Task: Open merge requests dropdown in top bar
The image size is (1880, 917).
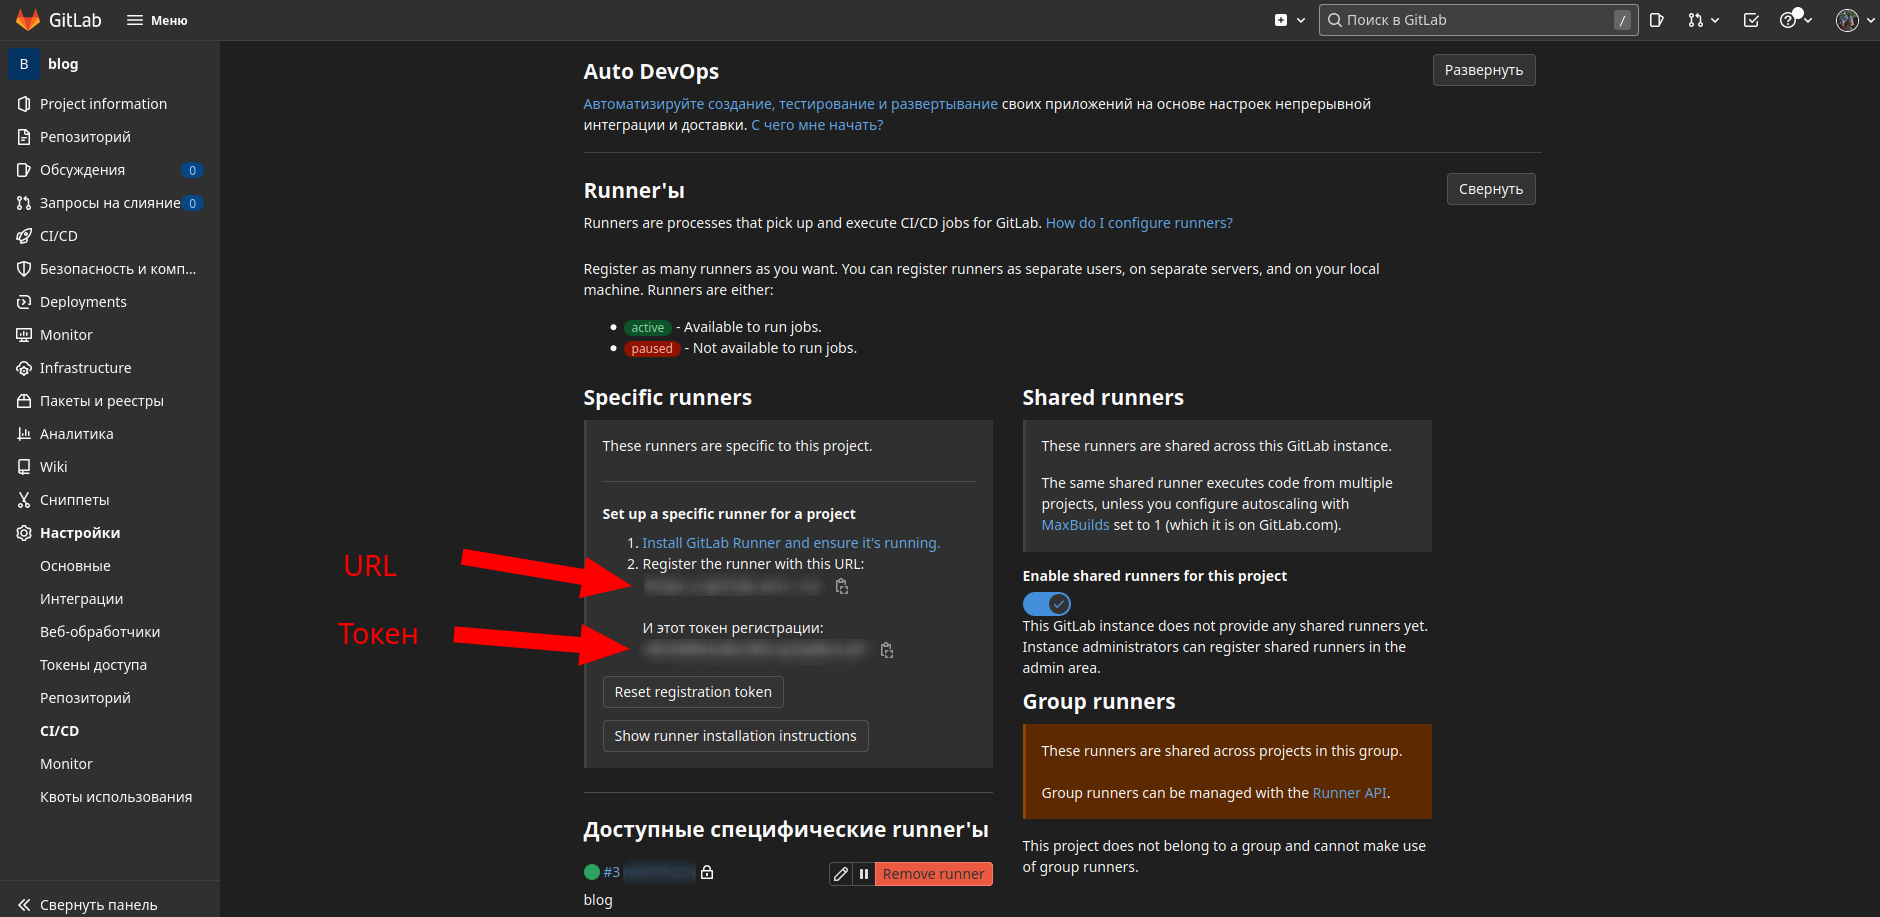Action: 1703,20
